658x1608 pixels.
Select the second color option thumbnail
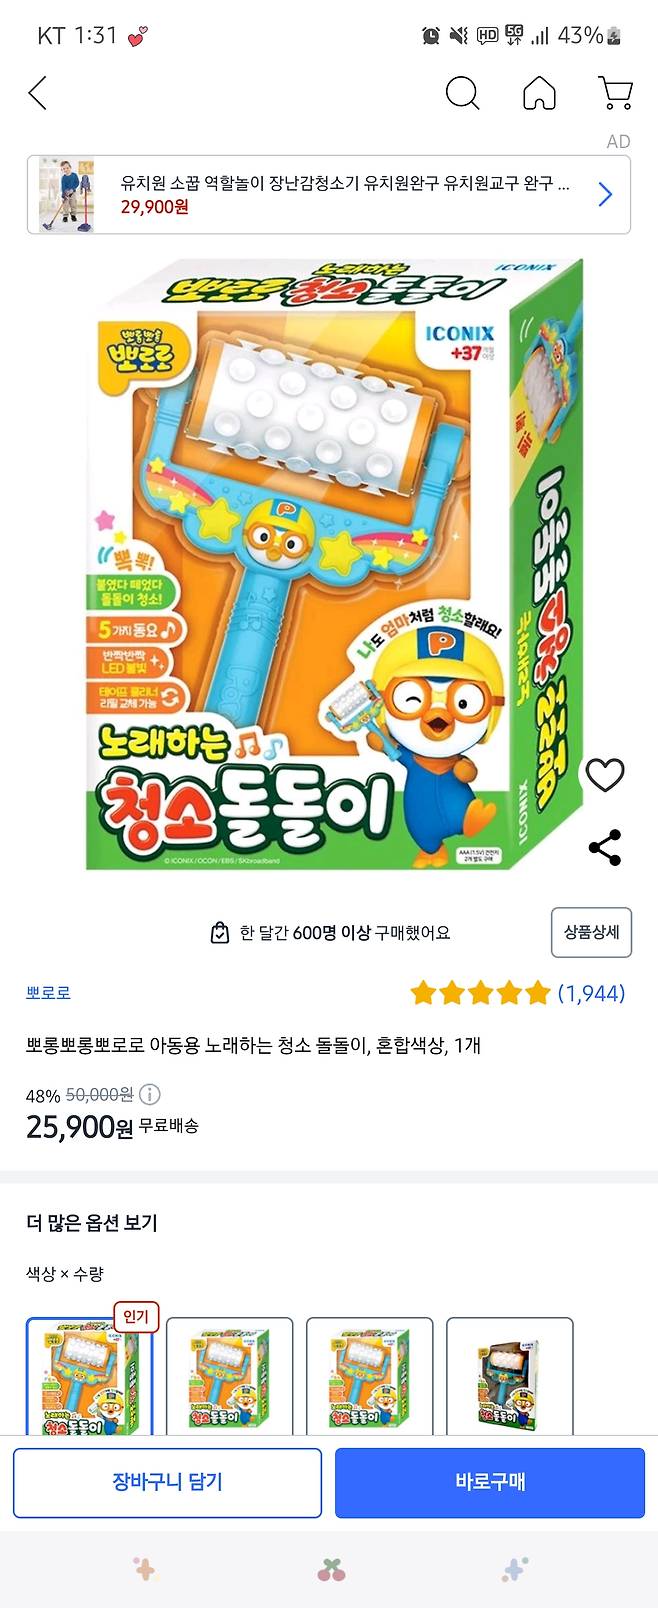pos(229,1377)
